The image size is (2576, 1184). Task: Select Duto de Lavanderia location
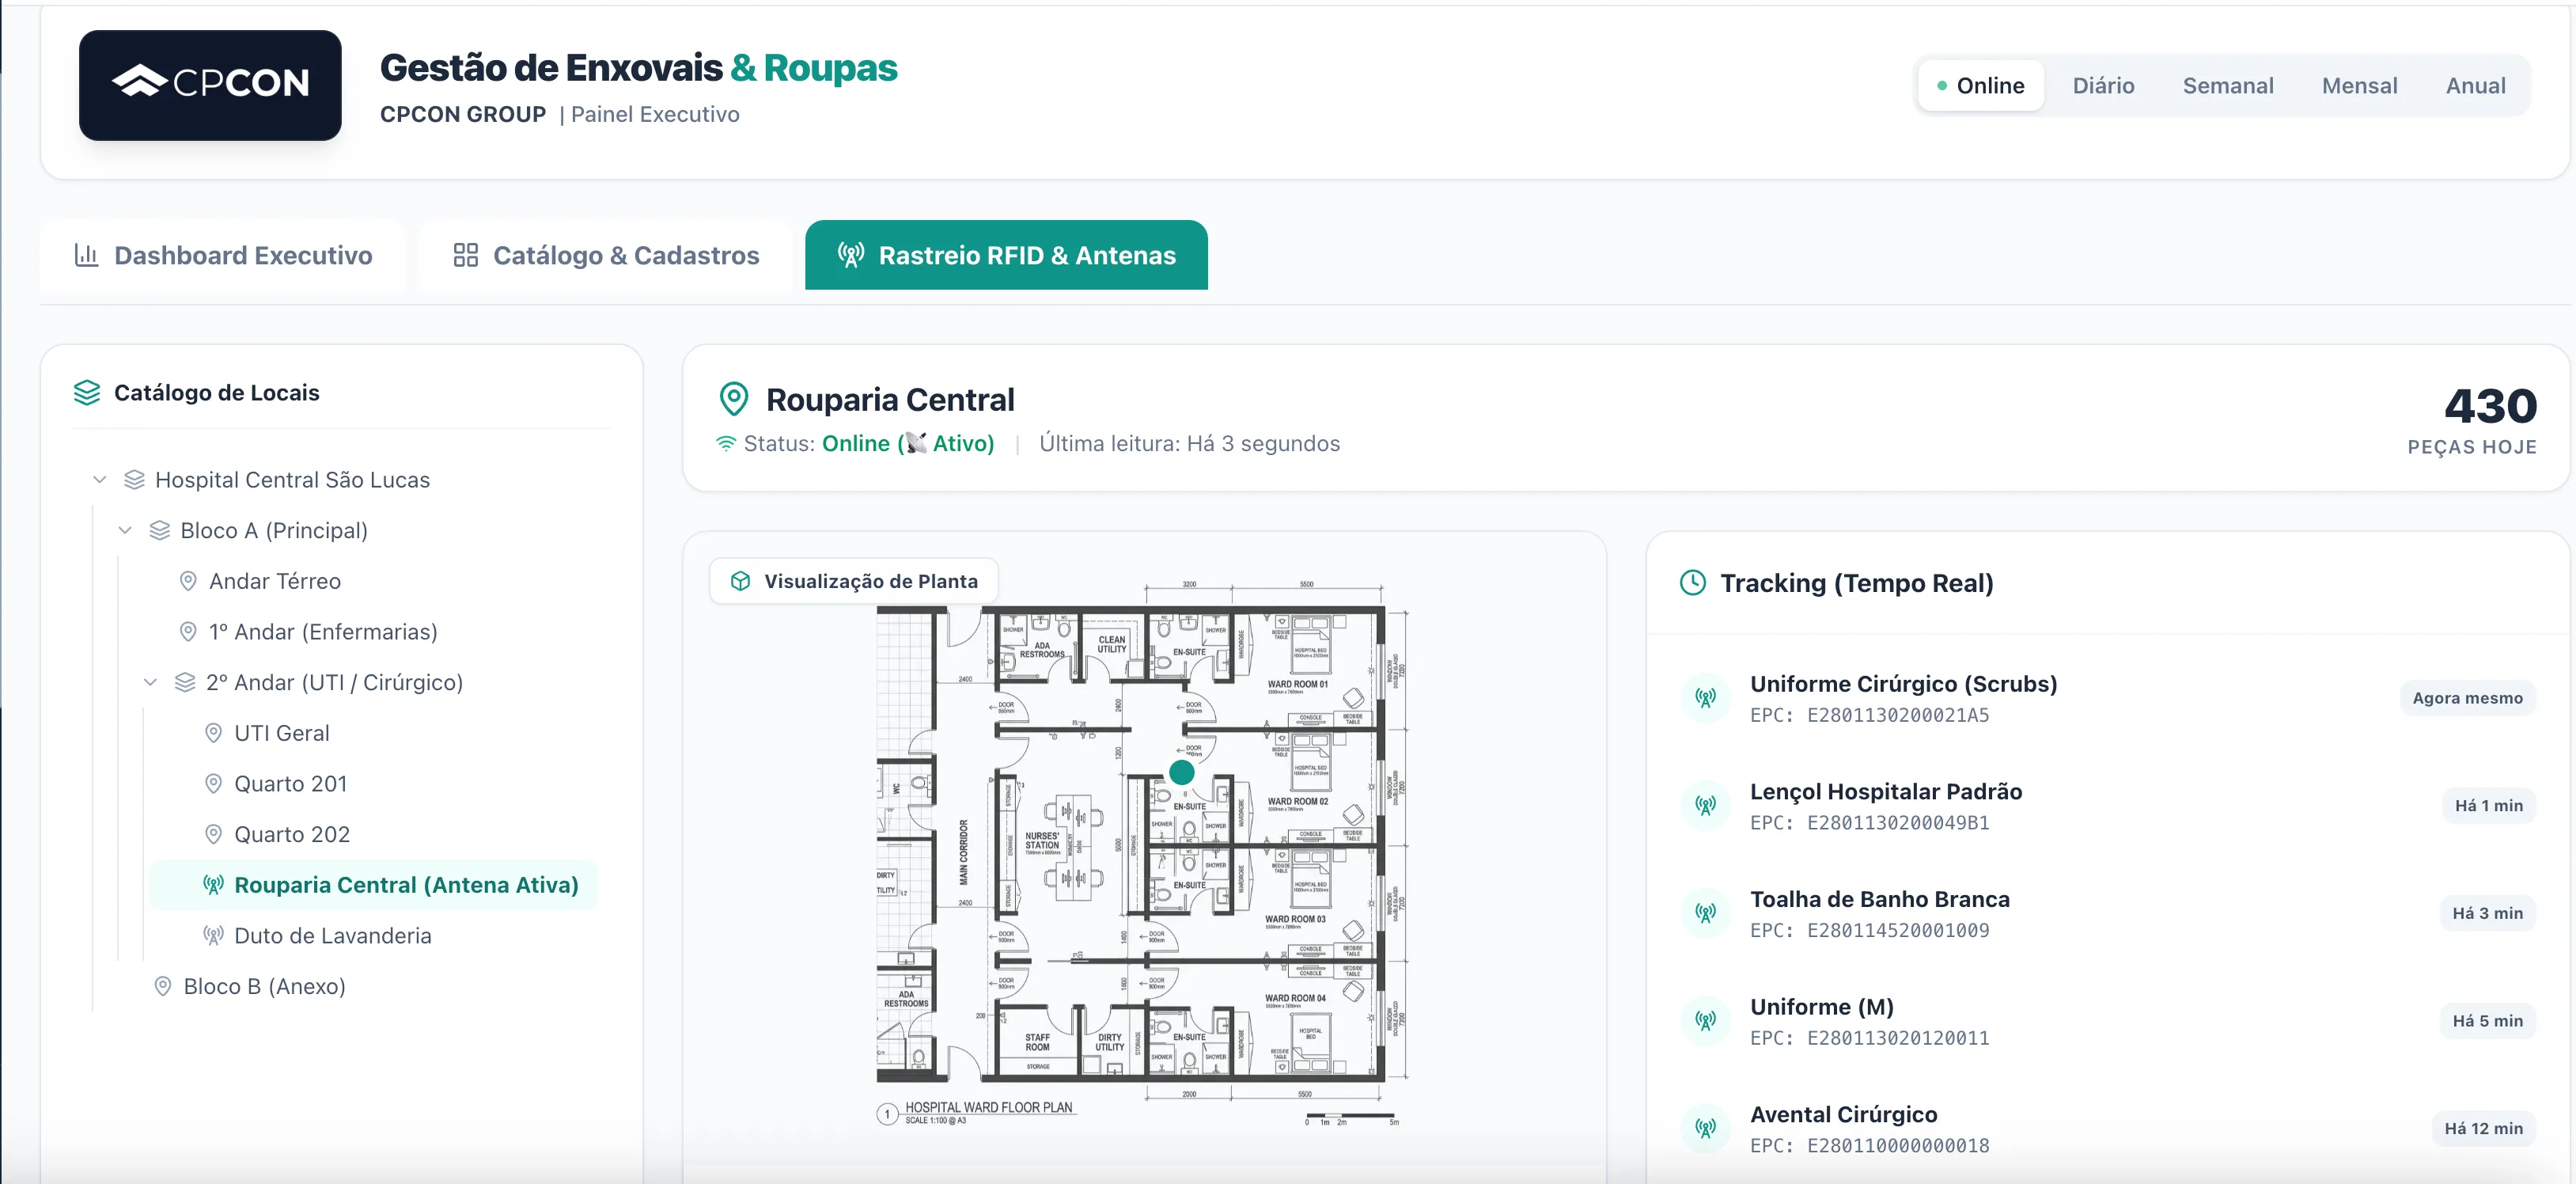coord(332,935)
